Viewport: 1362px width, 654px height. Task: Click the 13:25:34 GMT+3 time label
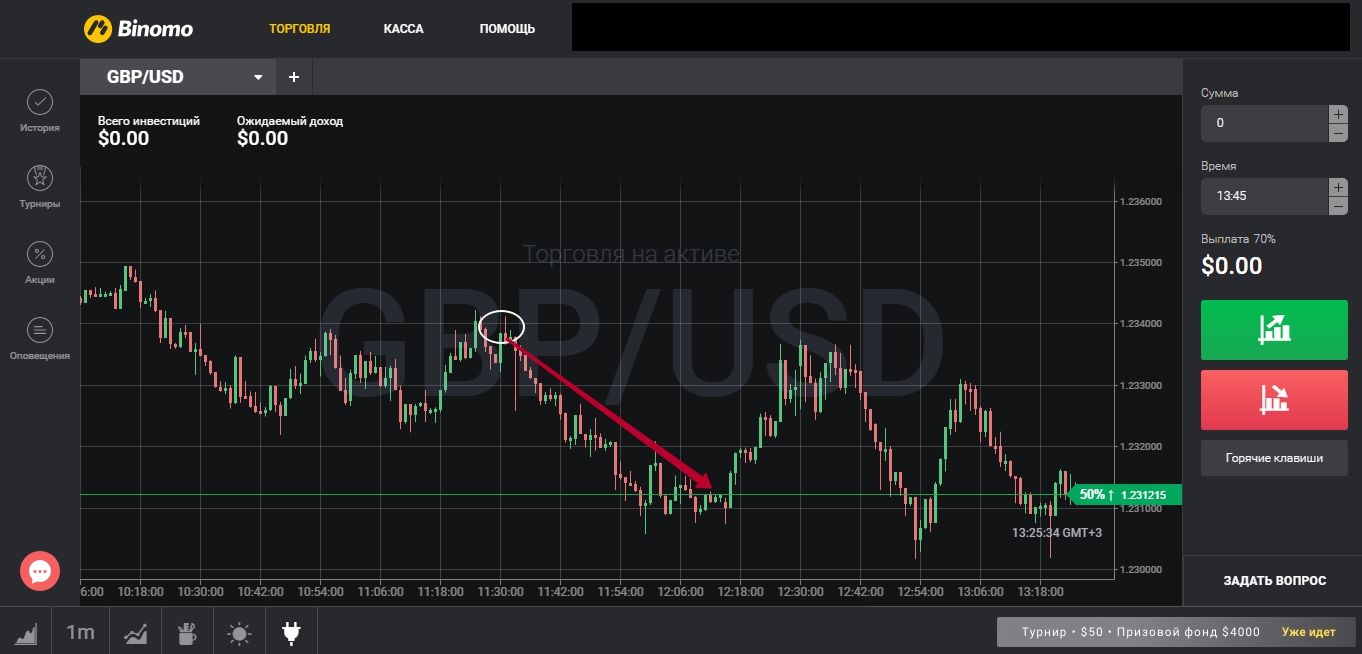click(x=1057, y=533)
